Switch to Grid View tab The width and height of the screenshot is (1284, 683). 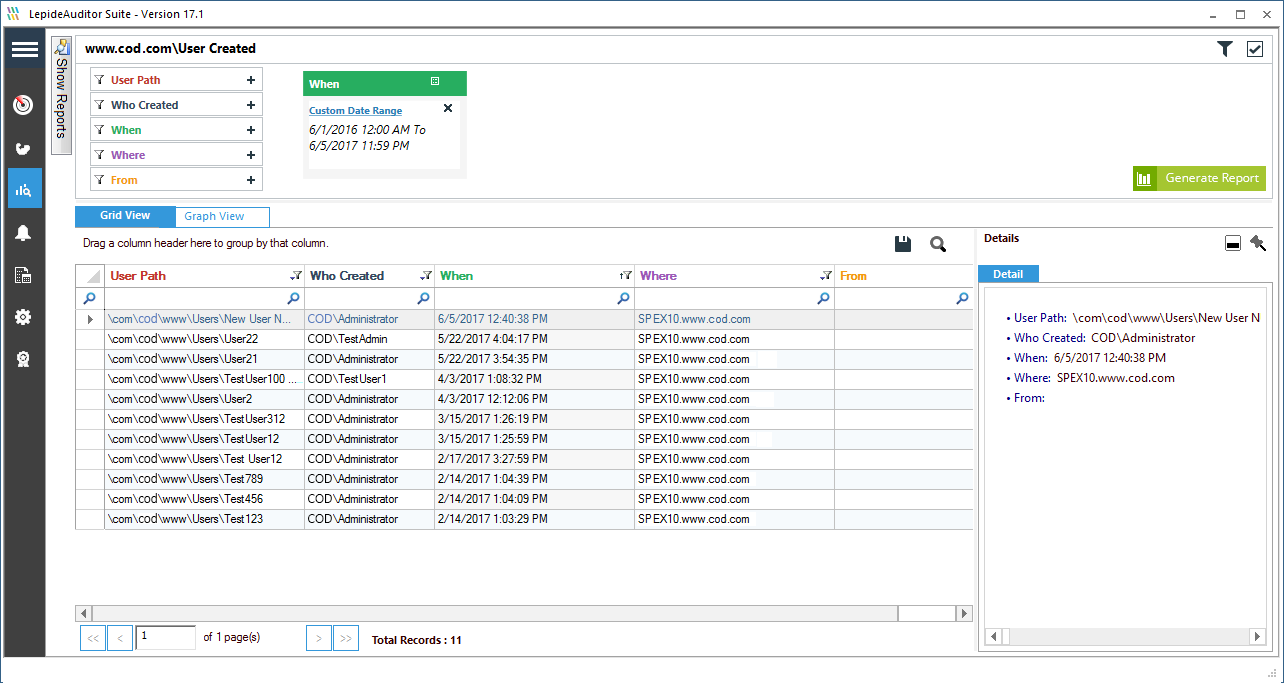[125, 216]
